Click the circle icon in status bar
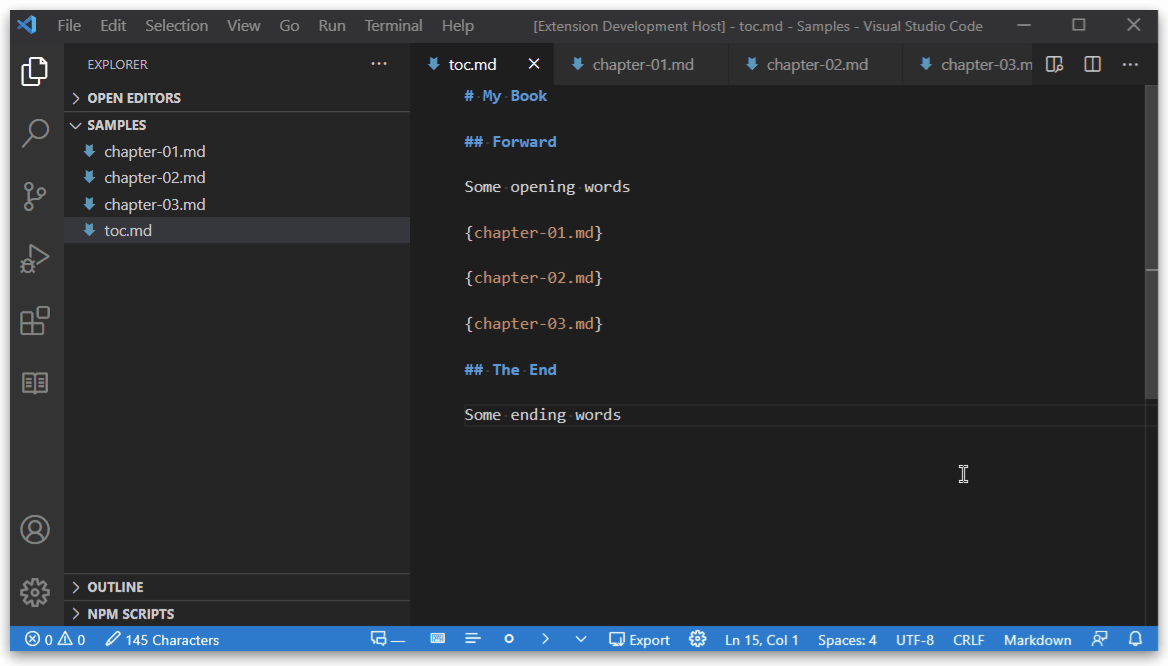Image resolution: width=1168 pixels, height=666 pixels. pos(509,638)
